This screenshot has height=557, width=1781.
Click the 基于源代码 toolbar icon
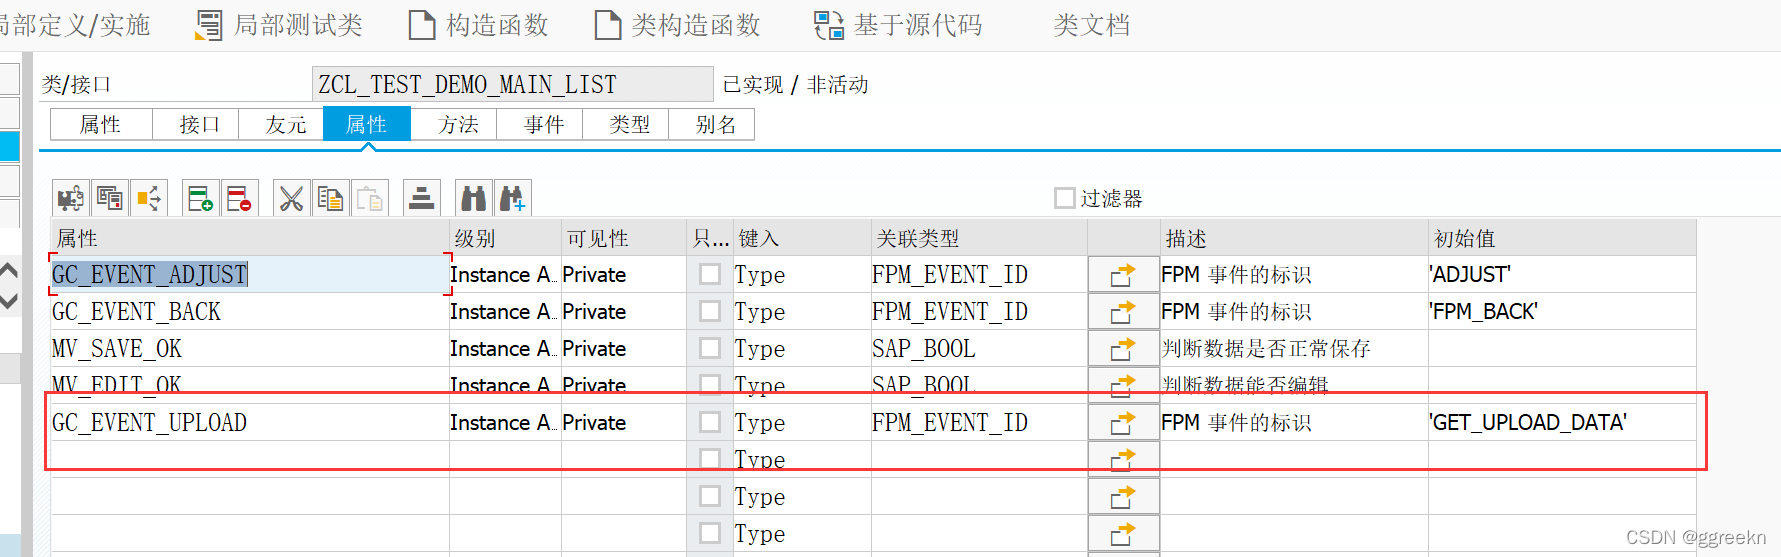pos(829,25)
